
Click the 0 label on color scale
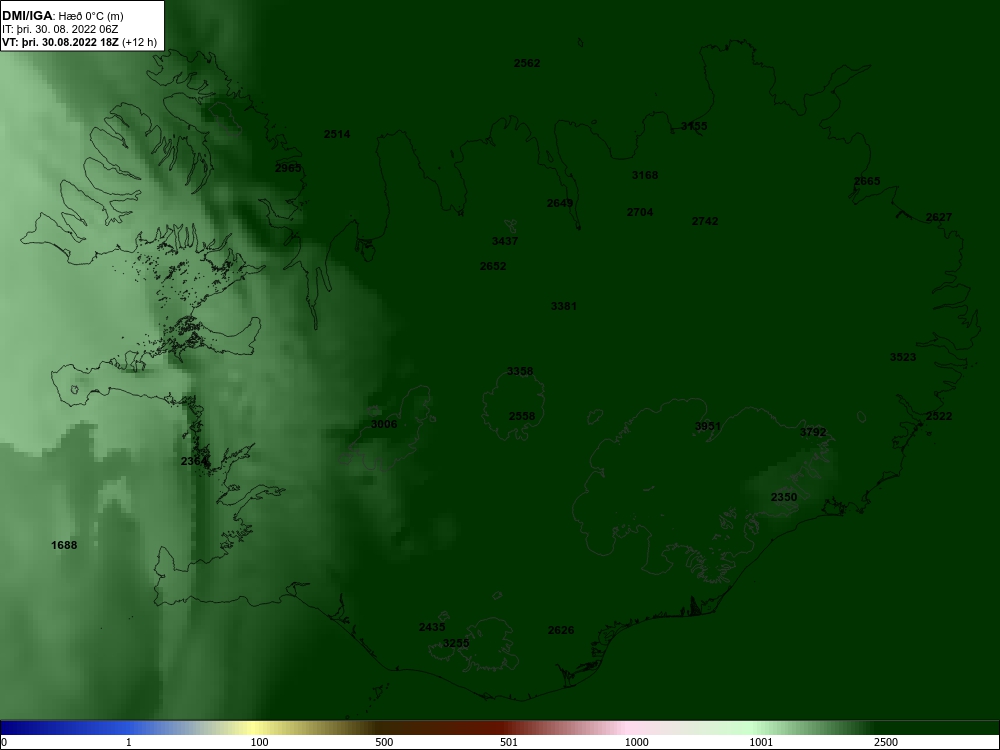click(4, 742)
